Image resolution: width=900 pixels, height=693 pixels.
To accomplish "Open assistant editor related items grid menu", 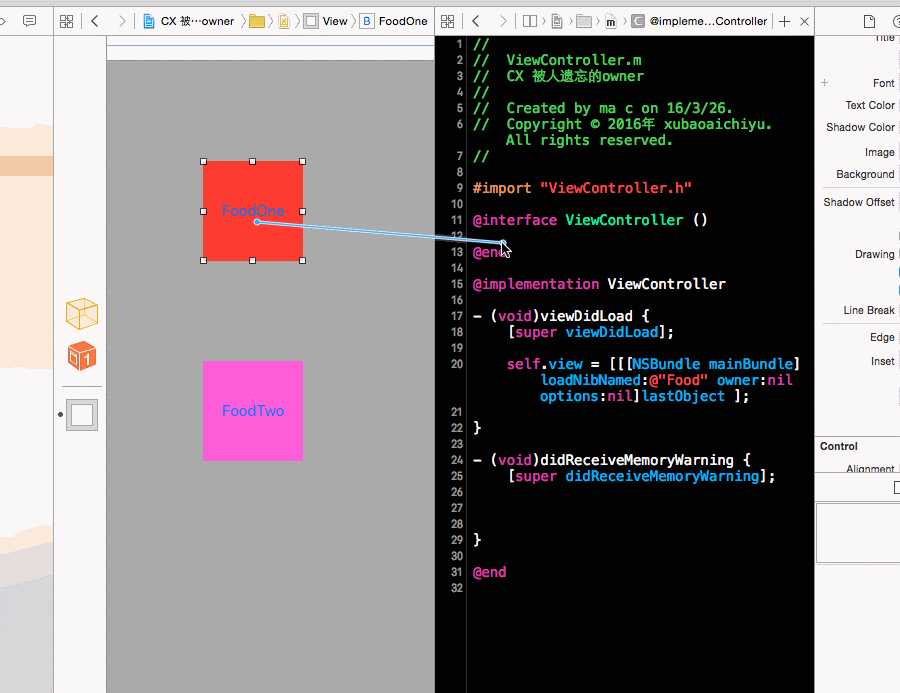I will 448,21.
